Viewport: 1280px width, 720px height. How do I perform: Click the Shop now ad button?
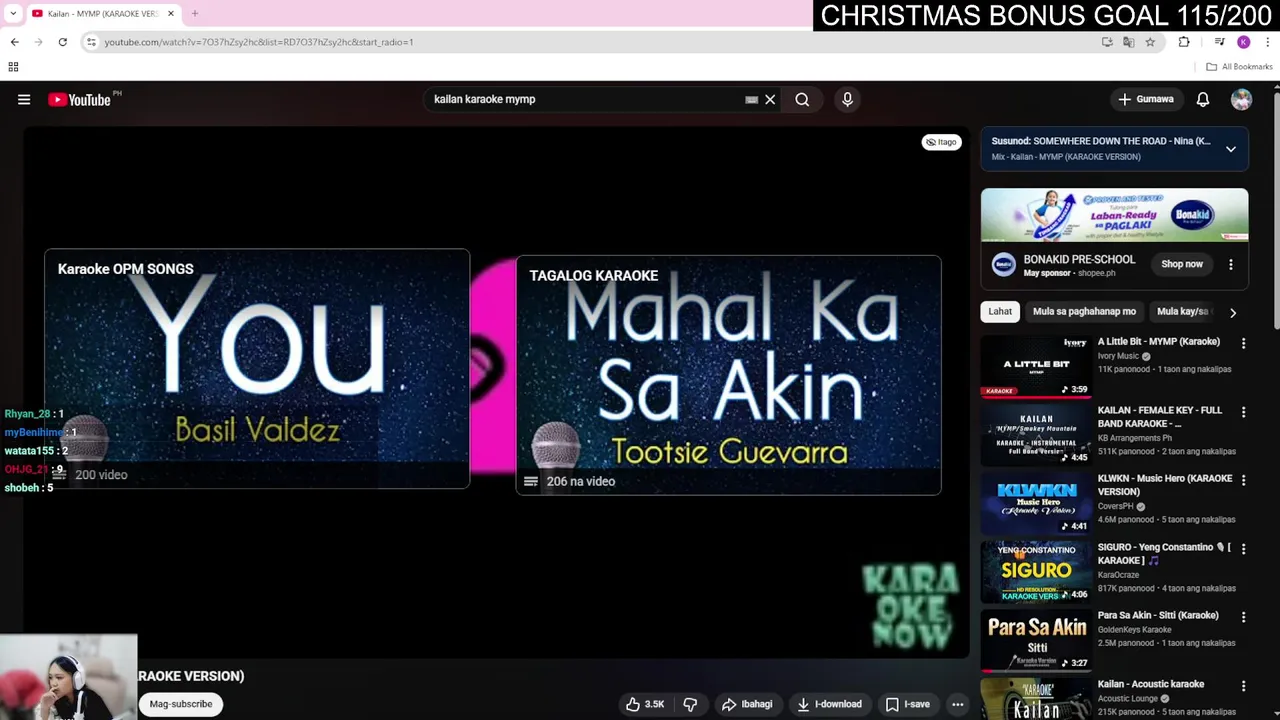(x=1182, y=264)
